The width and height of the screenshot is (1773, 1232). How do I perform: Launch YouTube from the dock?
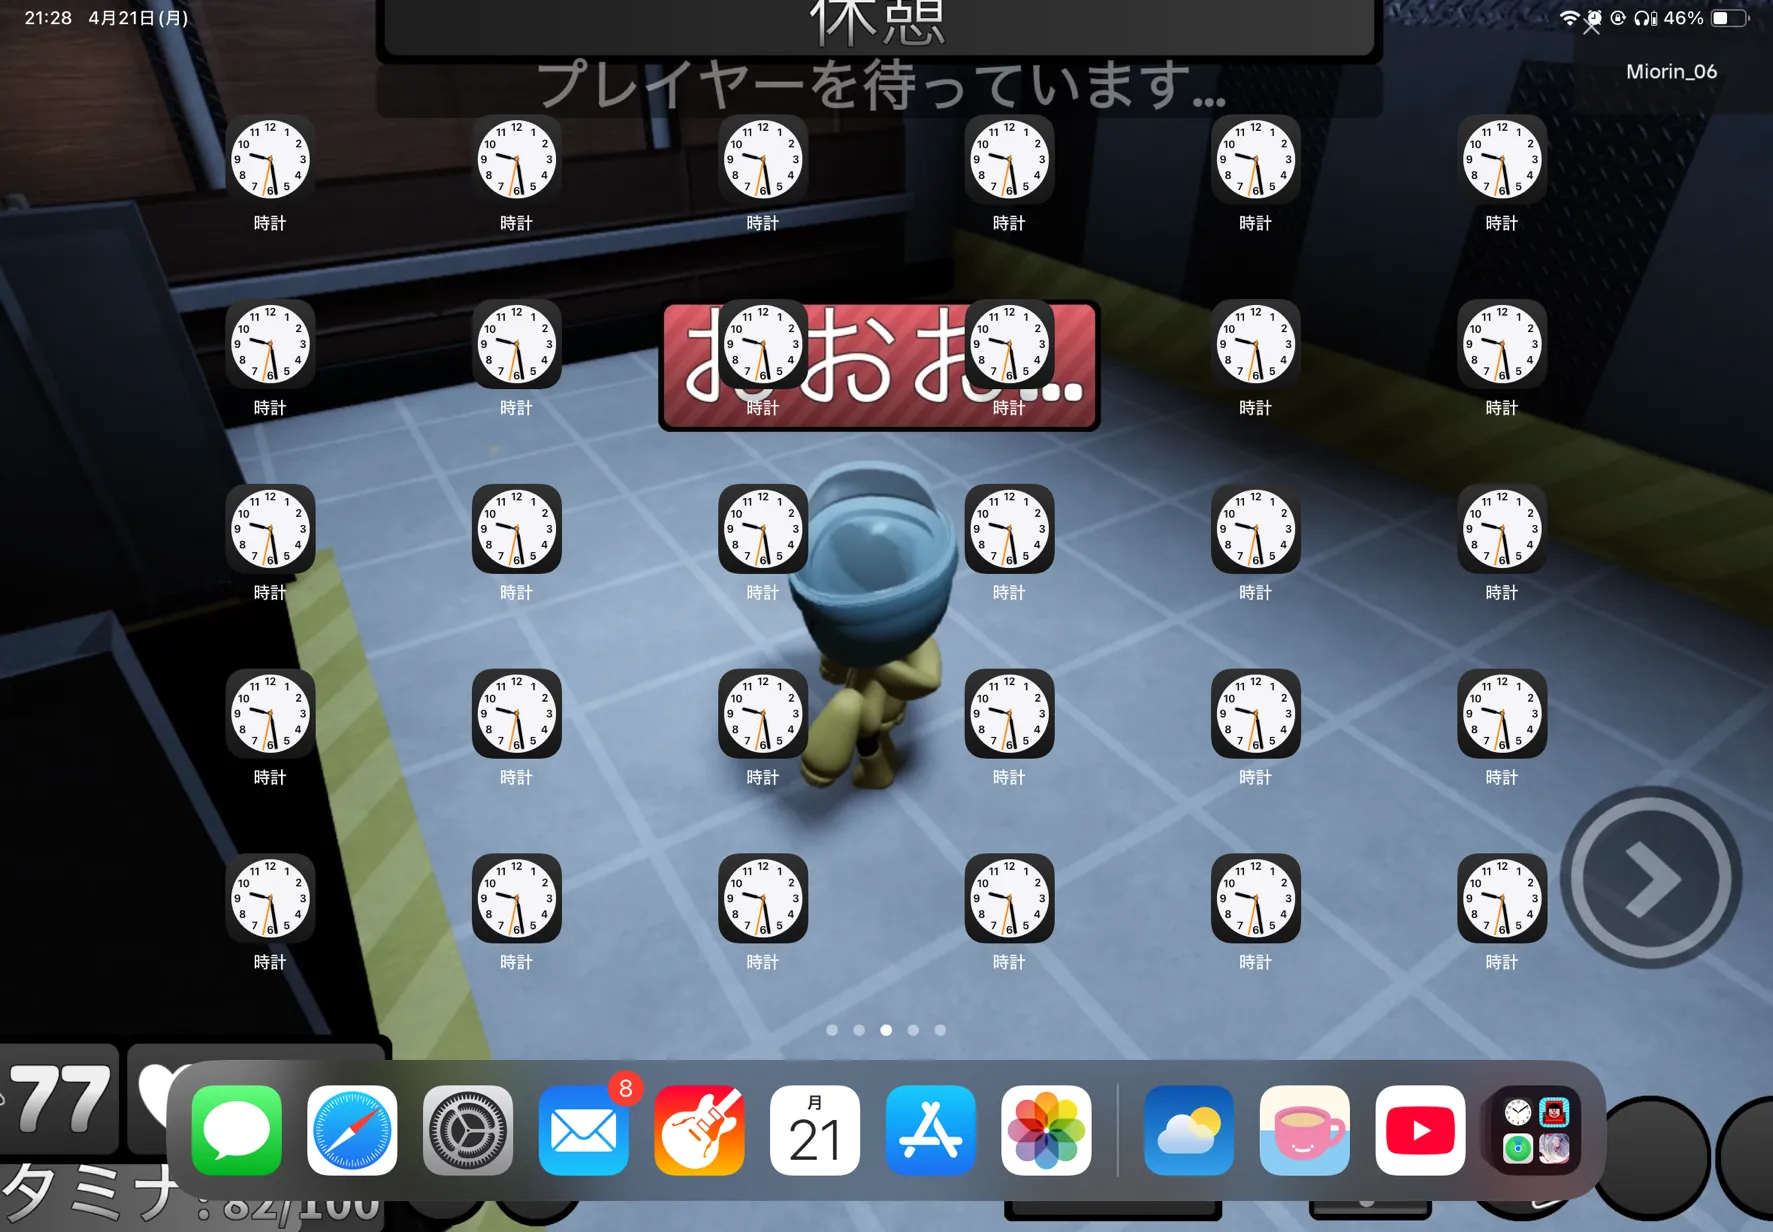point(1420,1130)
